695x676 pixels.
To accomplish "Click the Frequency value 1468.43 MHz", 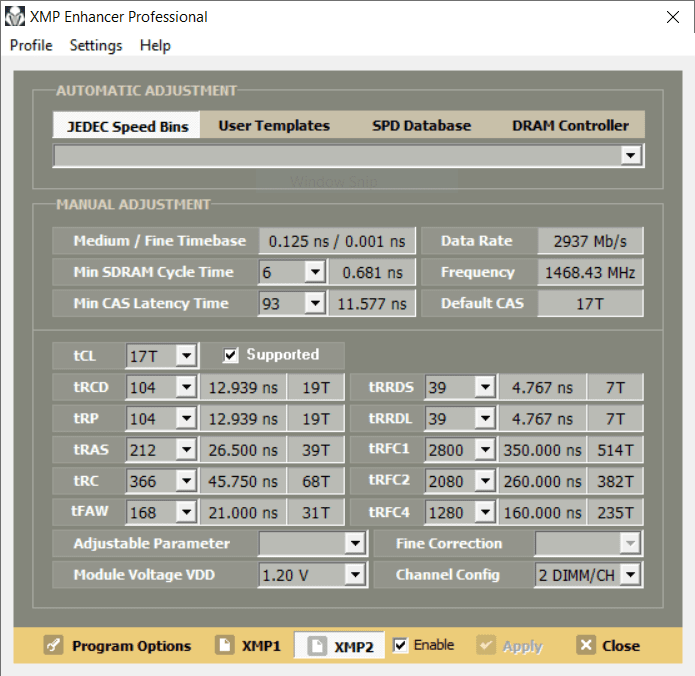I will tap(590, 272).
